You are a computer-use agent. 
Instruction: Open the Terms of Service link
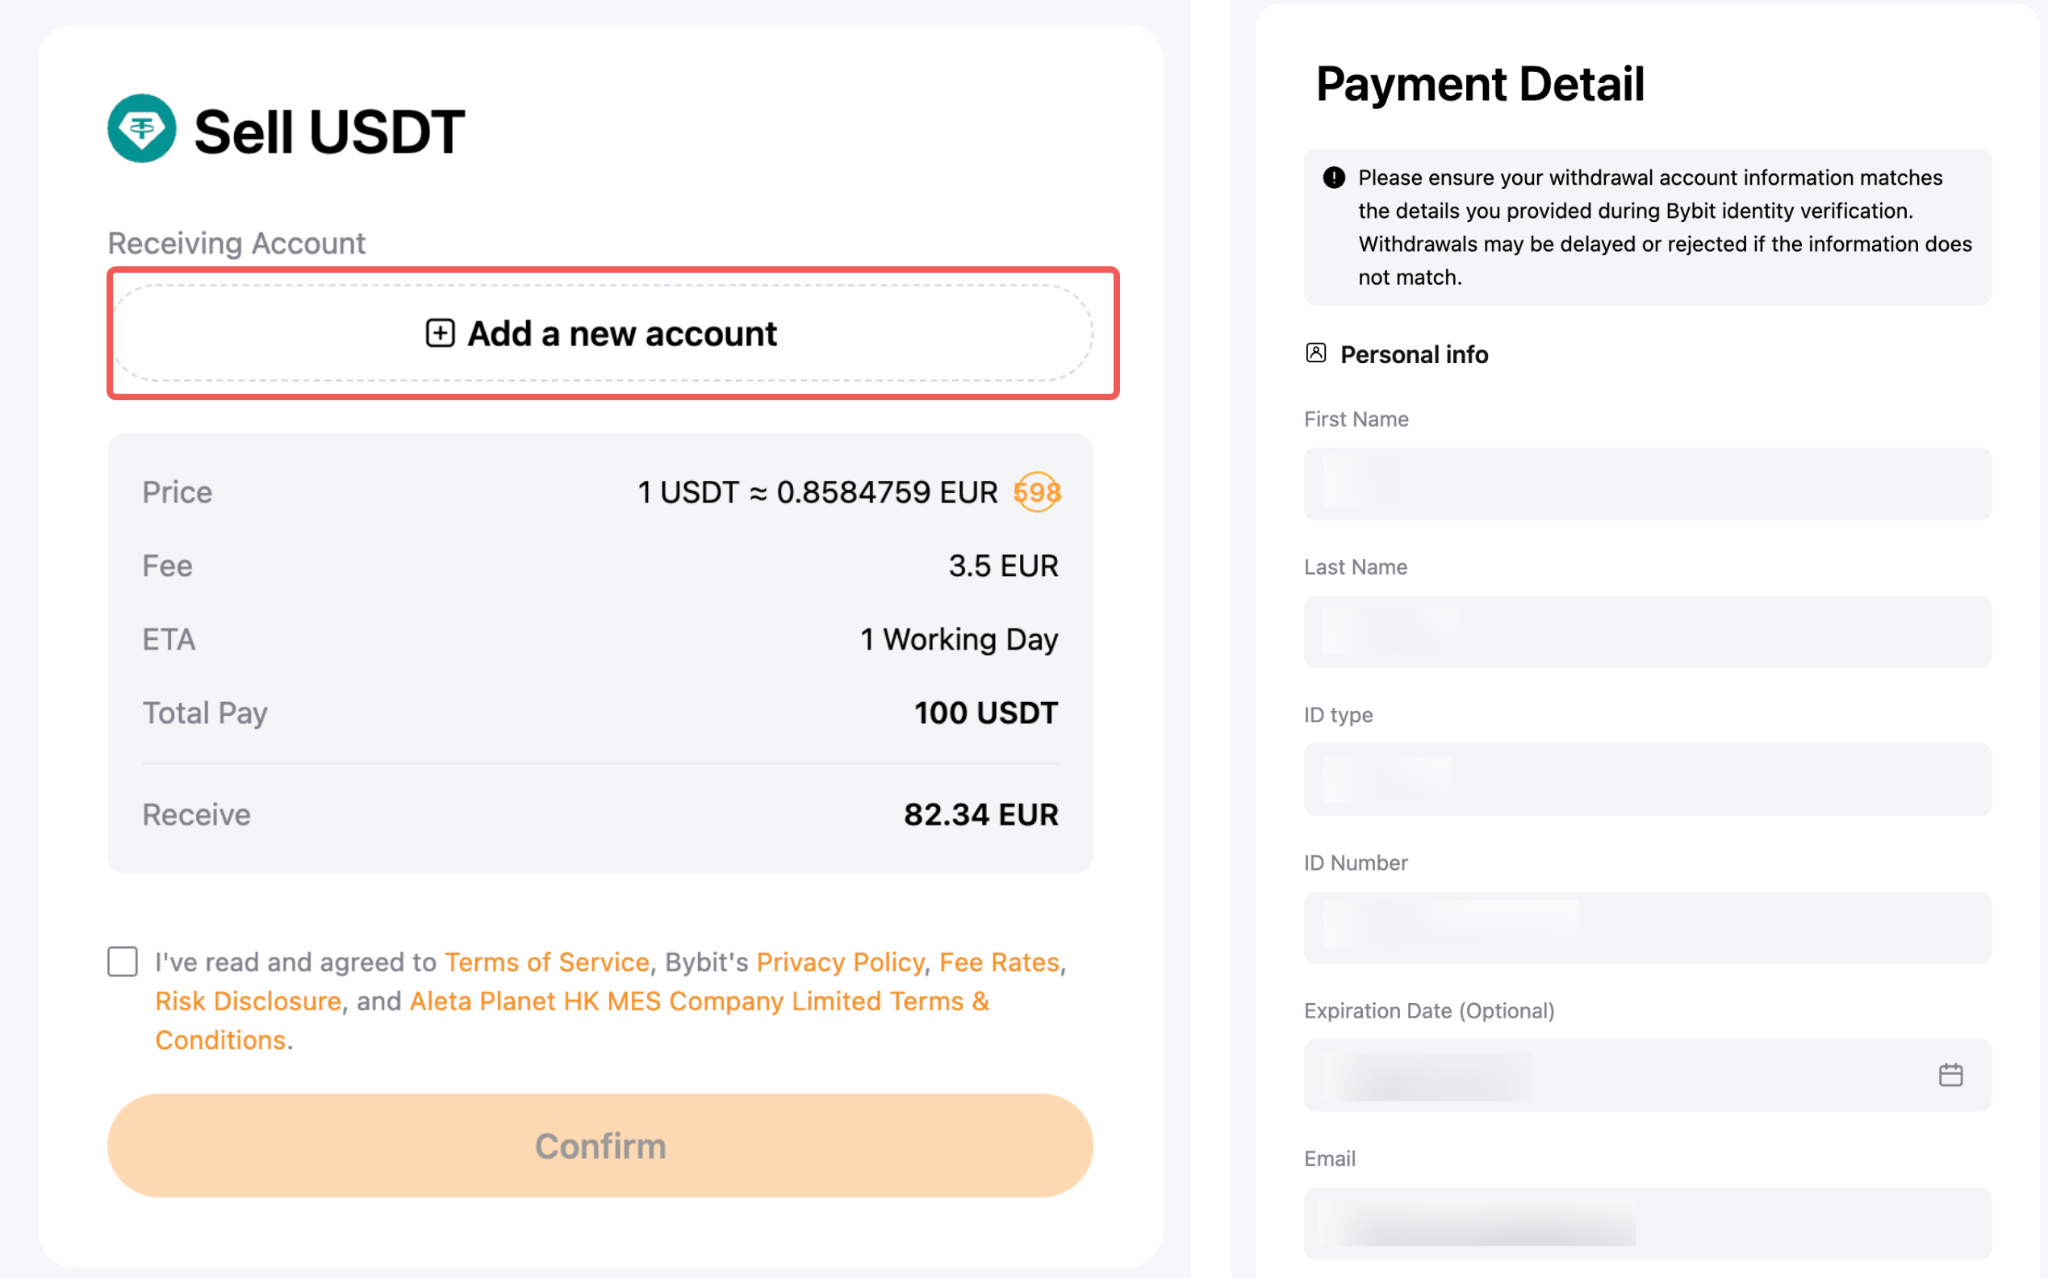pos(547,962)
